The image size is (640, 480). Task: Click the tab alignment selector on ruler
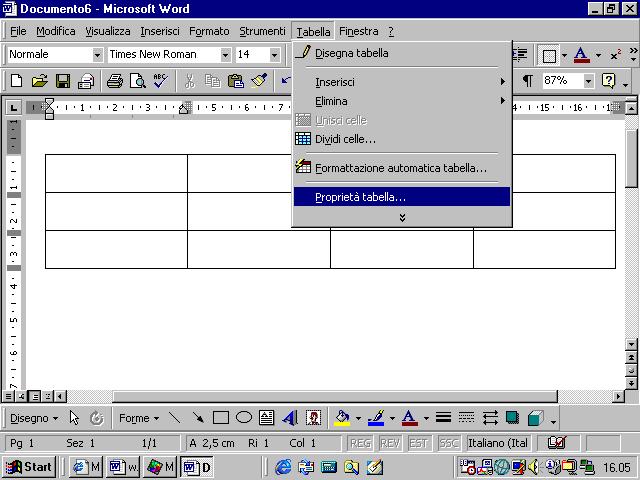13,108
